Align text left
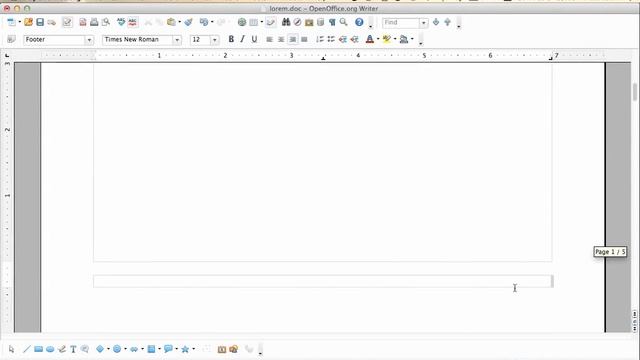Screen dimensions: 640x360 click(x=269, y=39)
